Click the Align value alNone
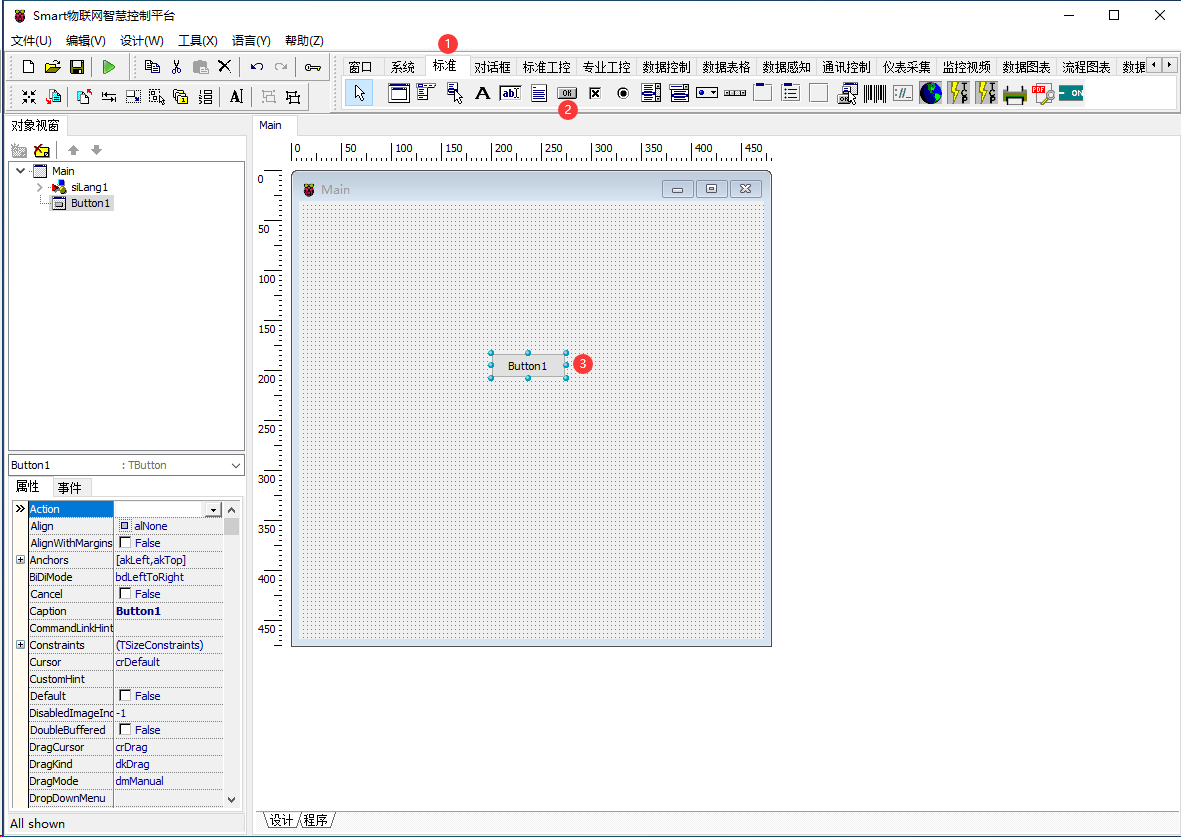1181x837 pixels. click(151, 526)
